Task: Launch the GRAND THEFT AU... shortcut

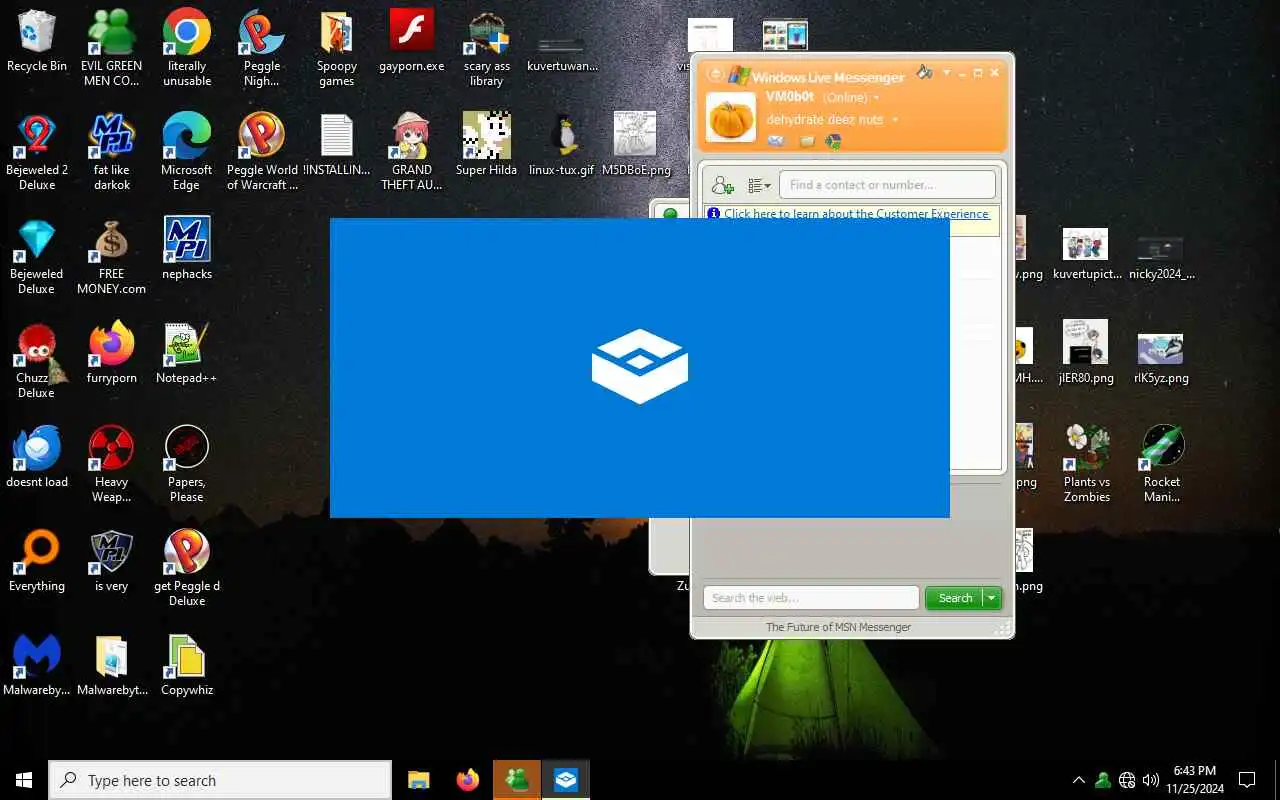Action: [x=411, y=152]
